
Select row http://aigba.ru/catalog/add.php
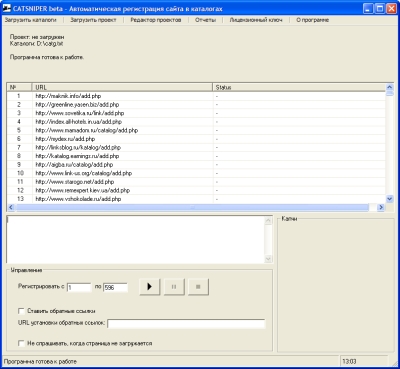pos(196,165)
